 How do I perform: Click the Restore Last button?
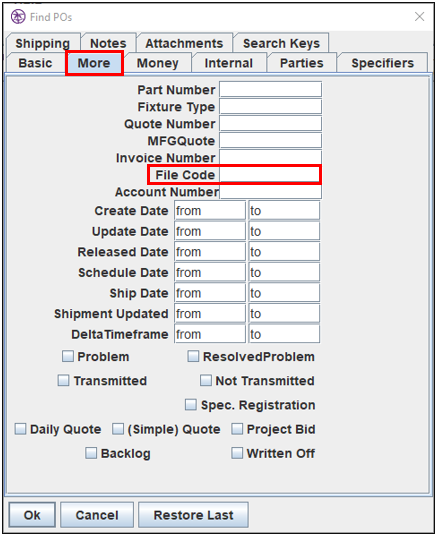pos(193,515)
